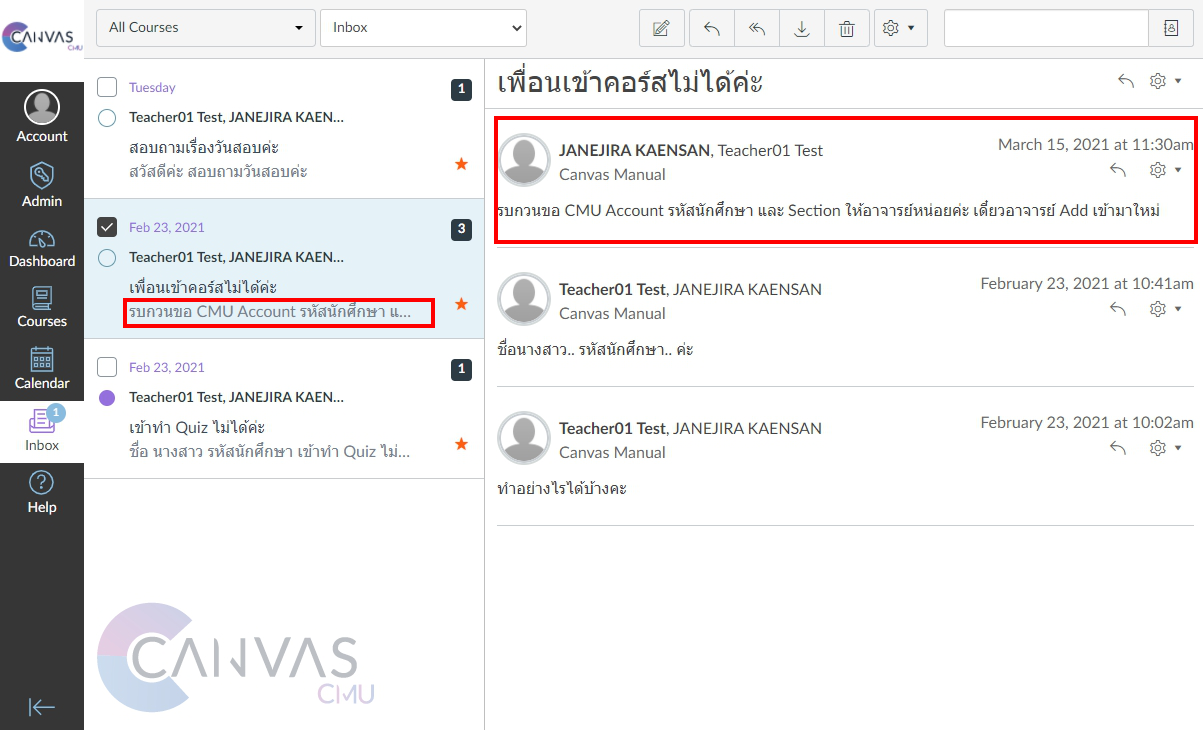
Task: Expand the Inbox mailbox type dropdown
Action: pyautogui.click(x=422, y=28)
